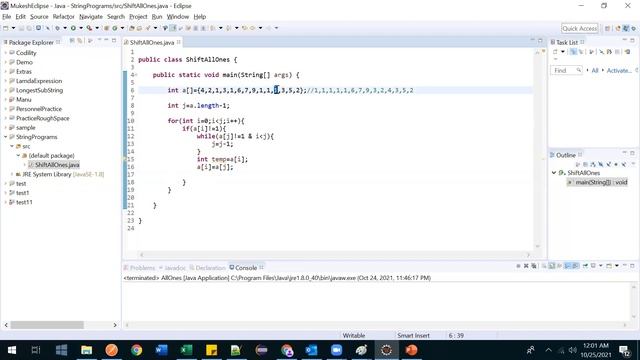This screenshot has height=360, width=640.
Task: Switch to the Problems tab
Action: click(x=139, y=268)
